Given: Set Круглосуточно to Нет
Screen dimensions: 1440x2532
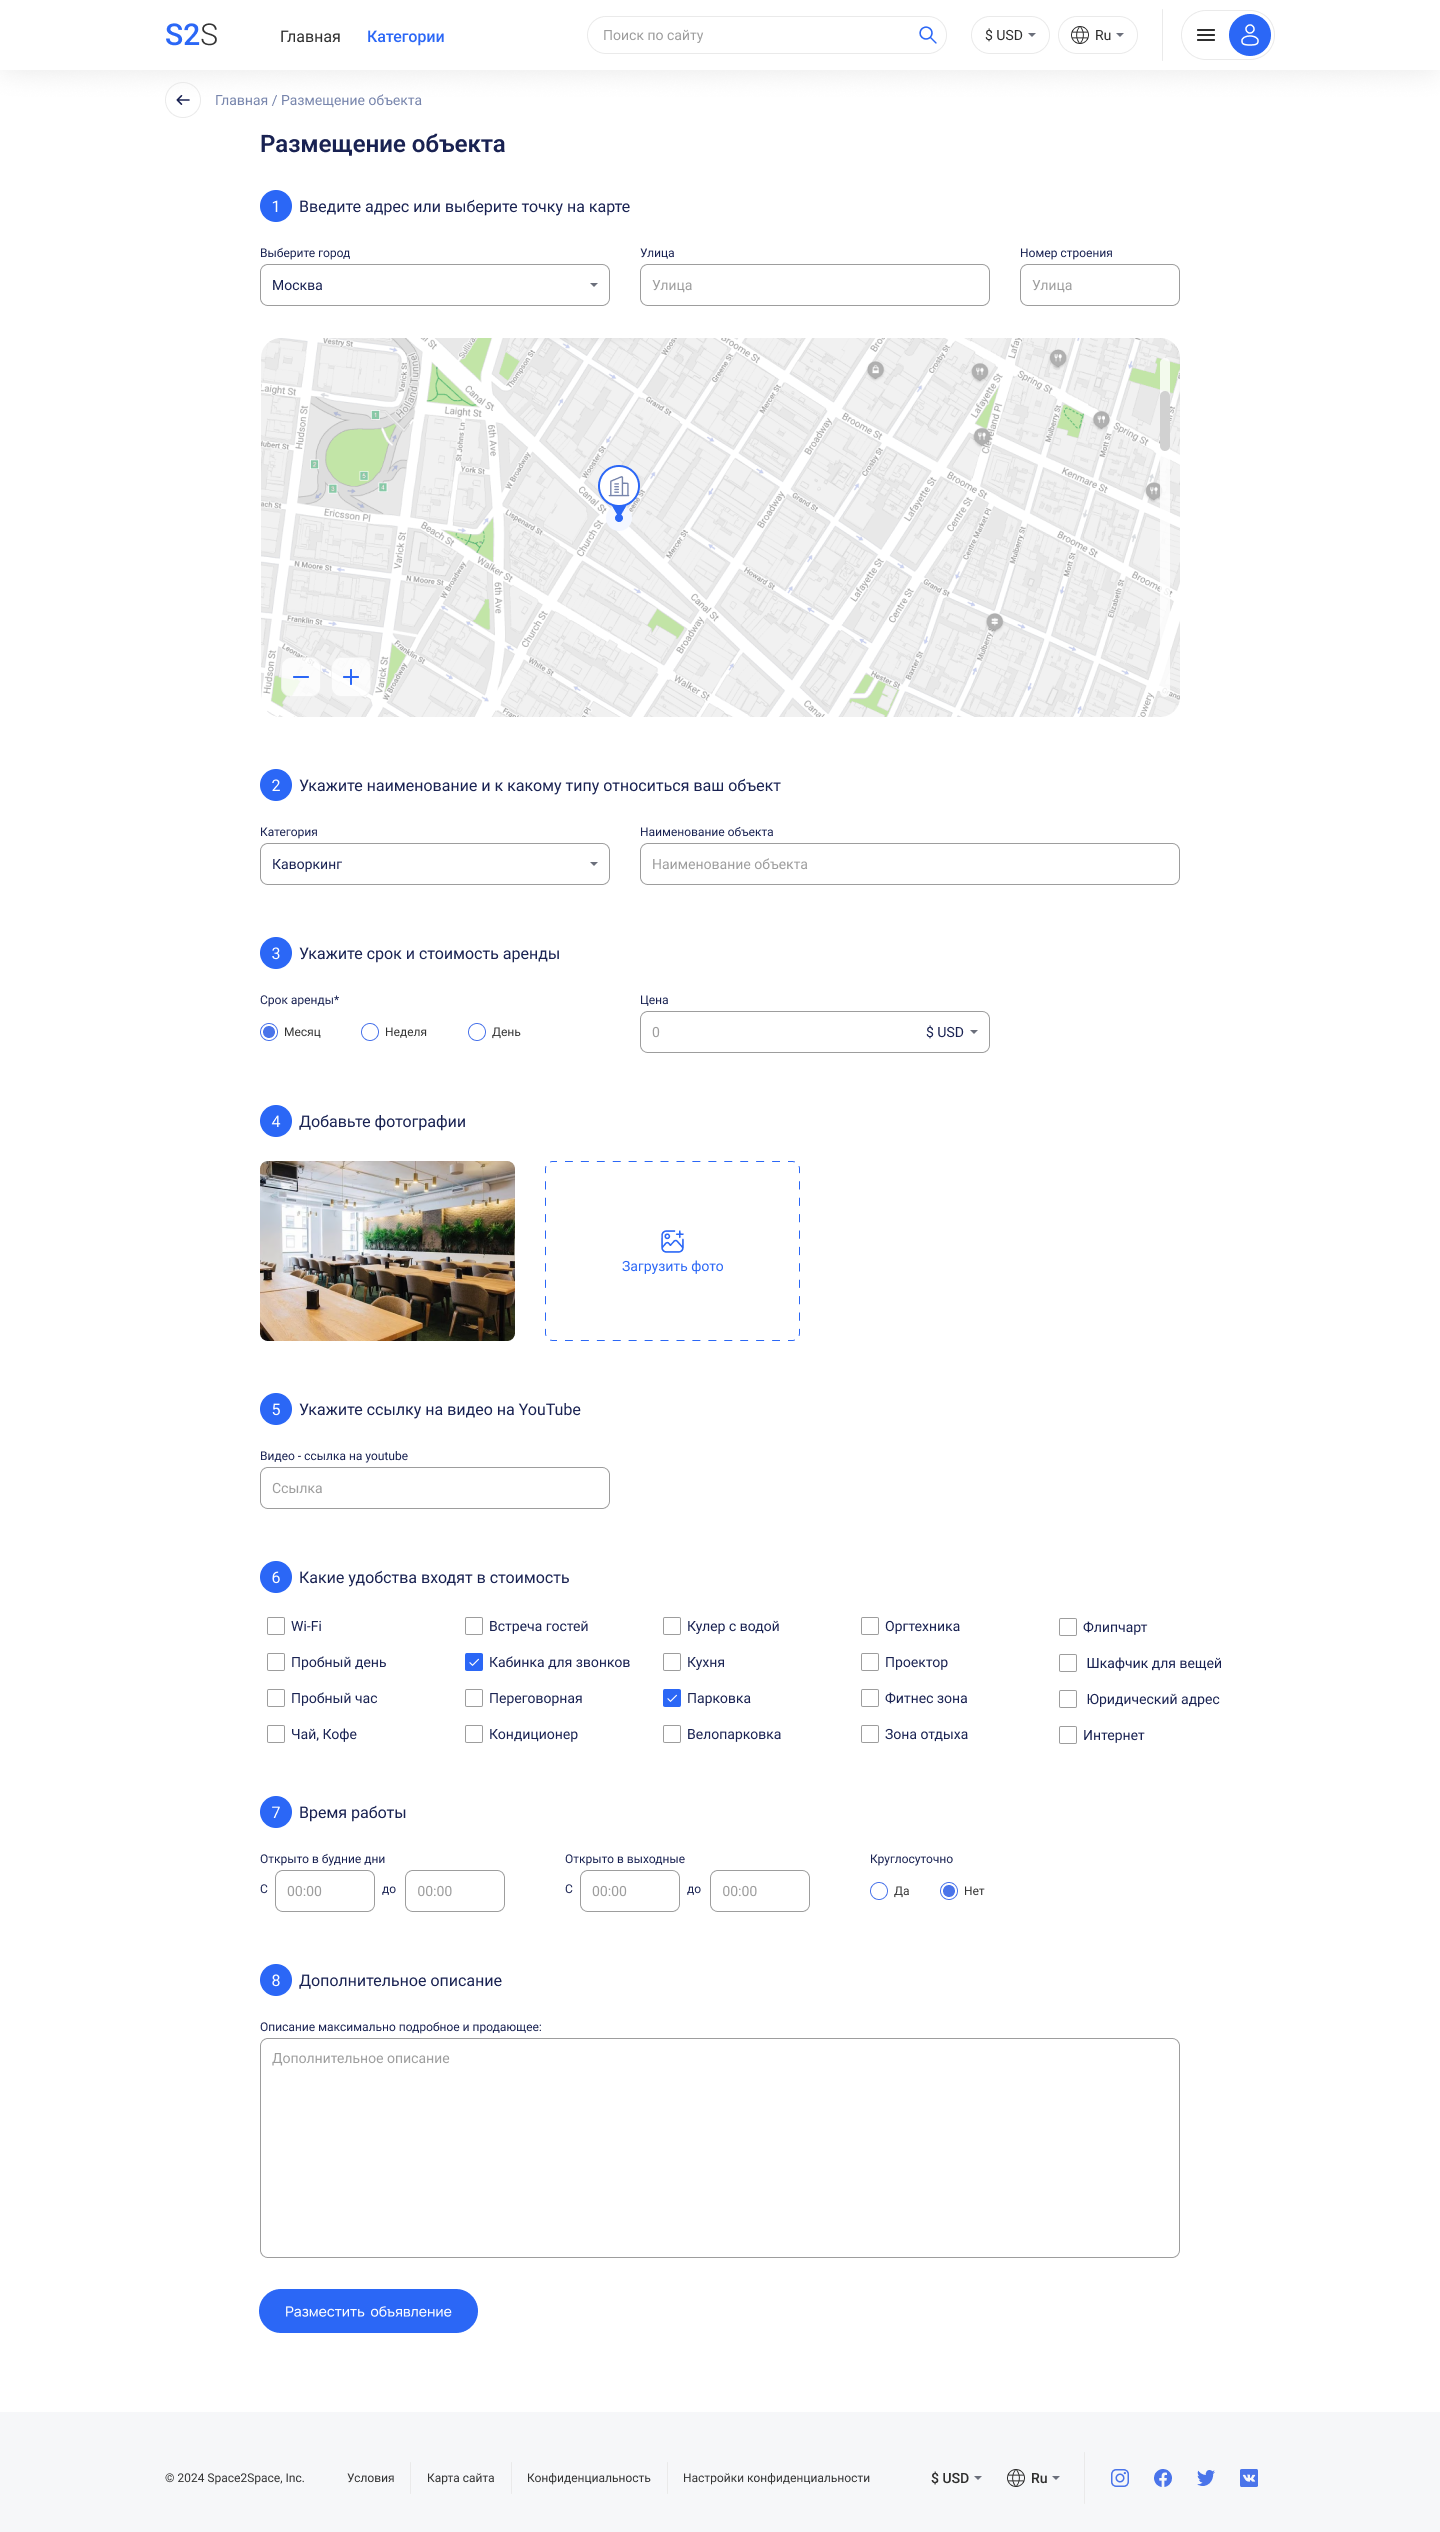Looking at the screenshot, I should [x=949, y=1891].
